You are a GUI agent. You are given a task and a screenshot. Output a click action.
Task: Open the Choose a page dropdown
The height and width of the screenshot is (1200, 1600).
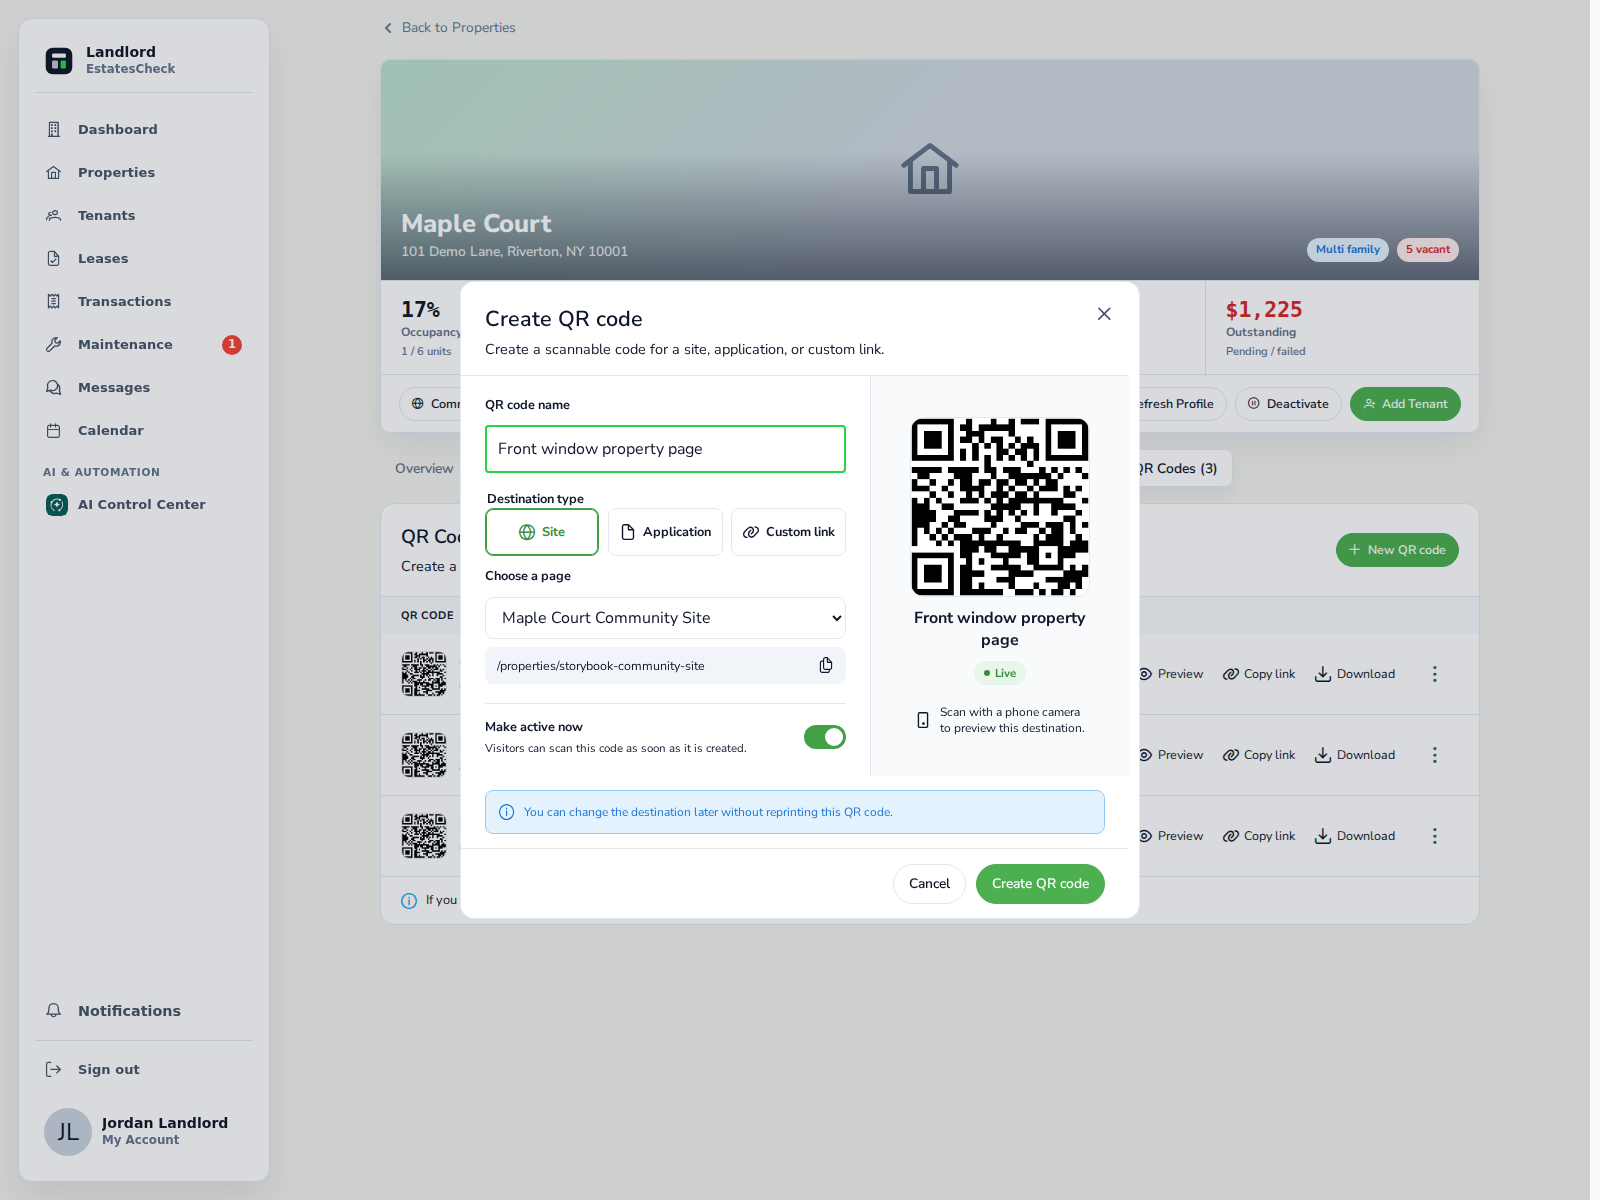pyautogui.click(x=665, y=618)
